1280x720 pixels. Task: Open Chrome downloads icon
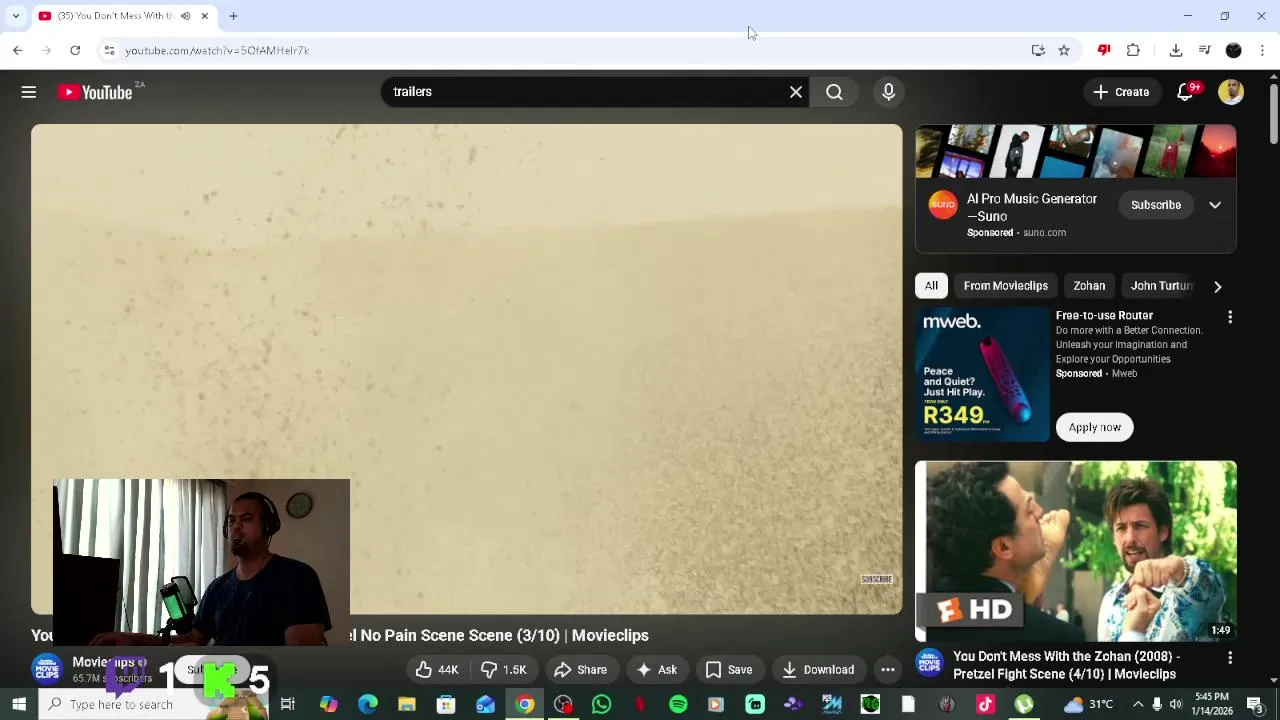pyautogui.click(x=1176, y=50)
